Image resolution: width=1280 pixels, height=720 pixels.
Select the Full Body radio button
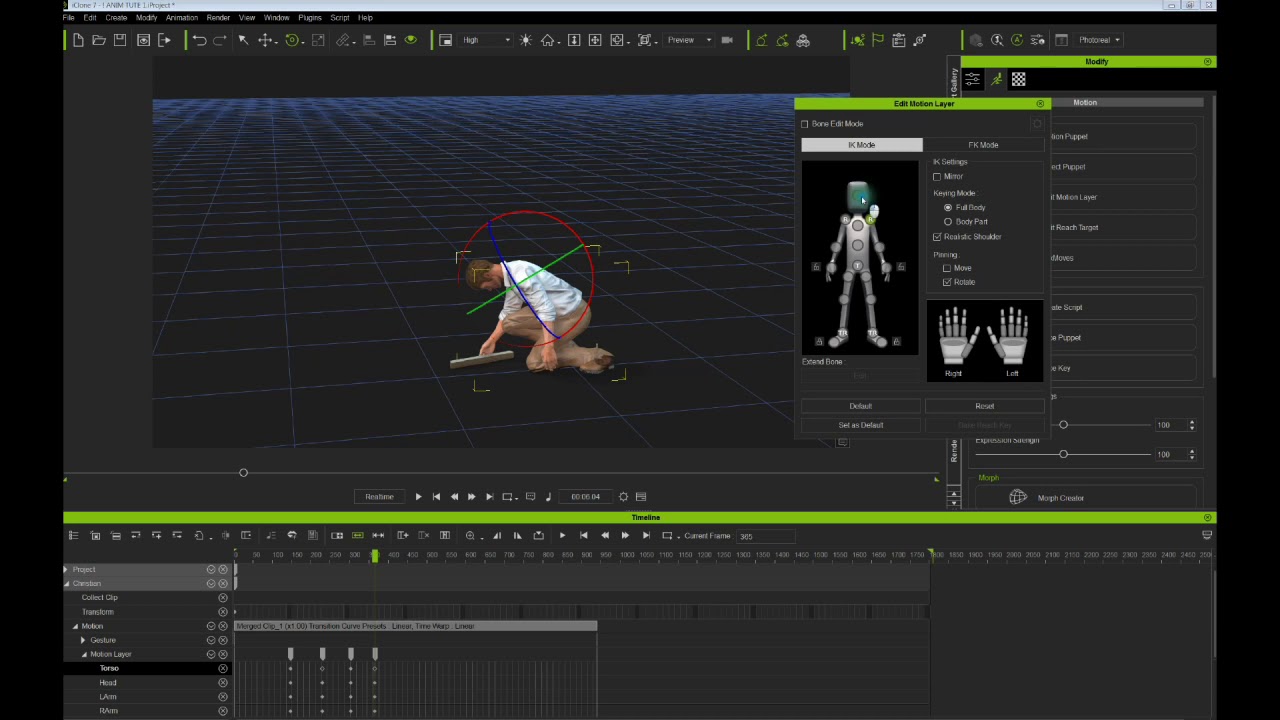pyautogui.click(x=948, y=208)
